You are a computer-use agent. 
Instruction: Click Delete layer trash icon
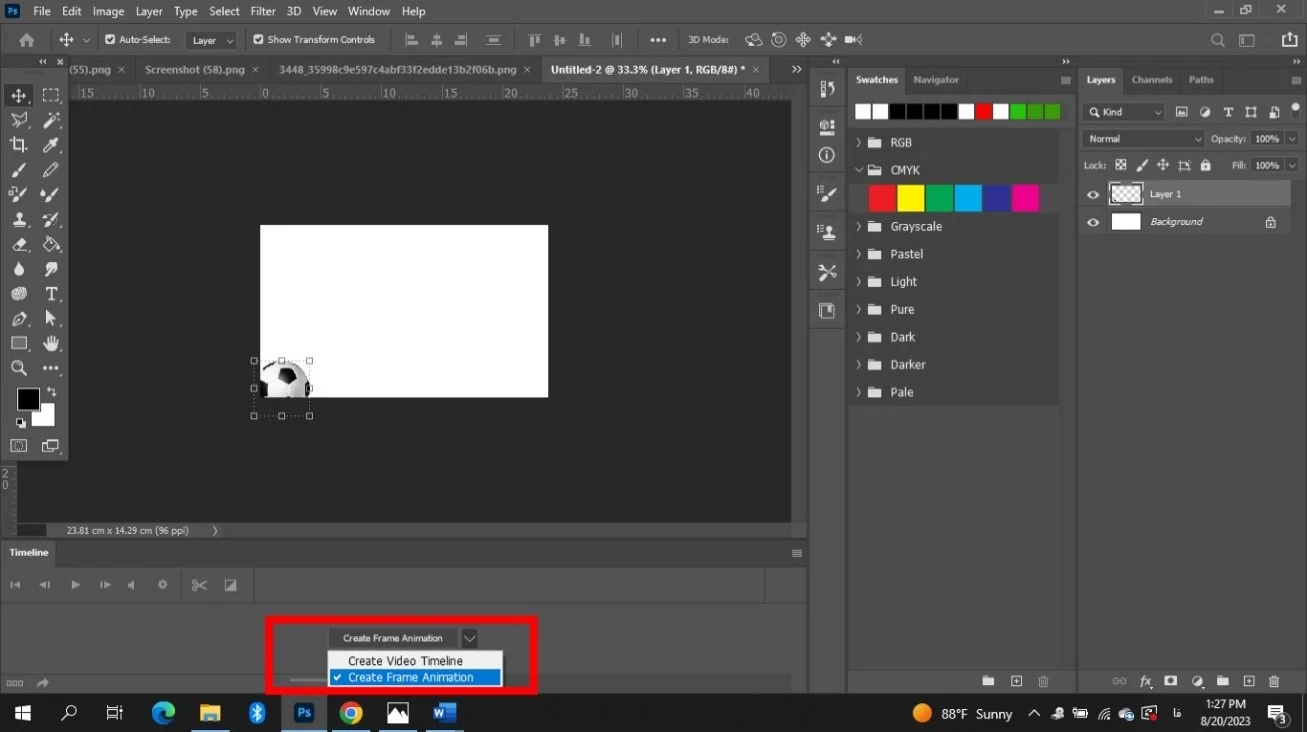click(1274, 681)
